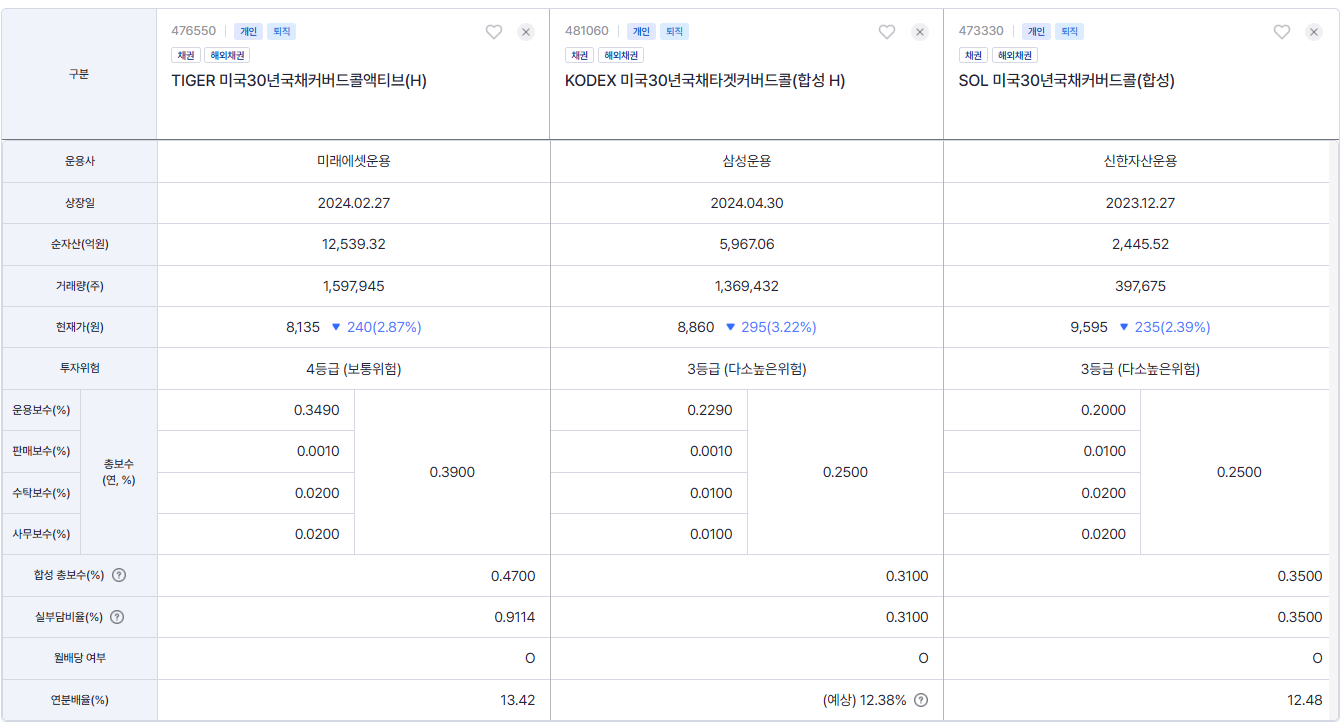This screenshot has width=1344, height=723.
Task: Click 해외채권 tag in TIGER column
Action: click(227, 55)
